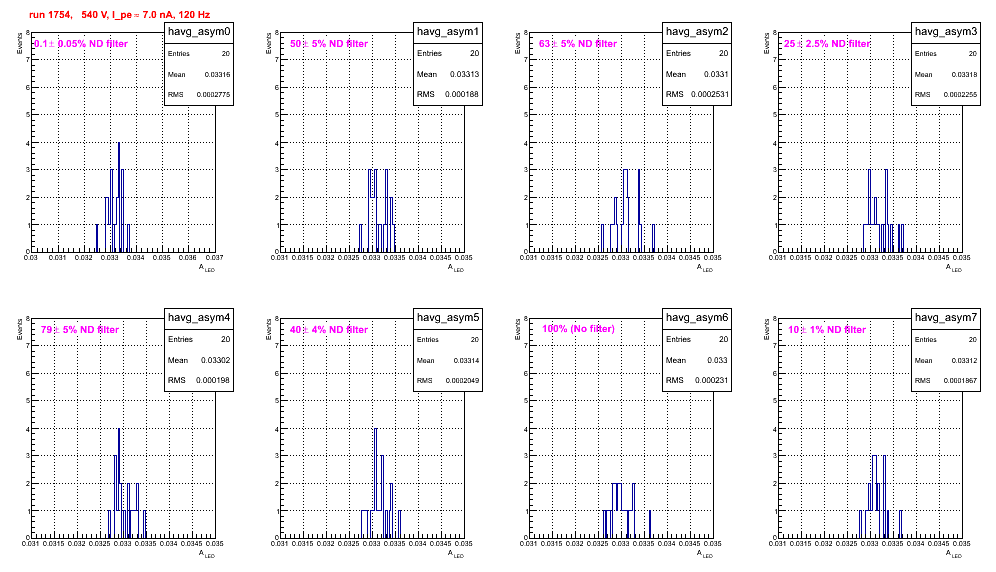This screenshot has width=996, height=572.
Task: Select the havg_asym1 stats box title
Action: click(448, 32)
